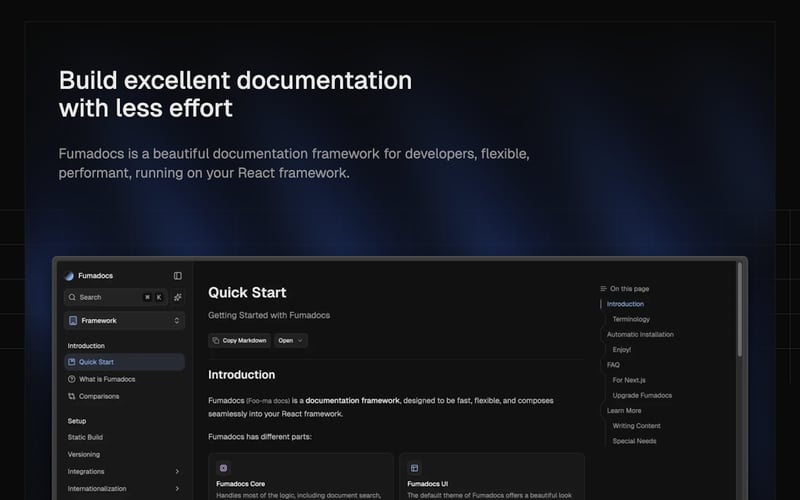Viewport: 800px width, 500px height.
Task: Jump to Enjoy! outline item
Action: pos(621,350)
